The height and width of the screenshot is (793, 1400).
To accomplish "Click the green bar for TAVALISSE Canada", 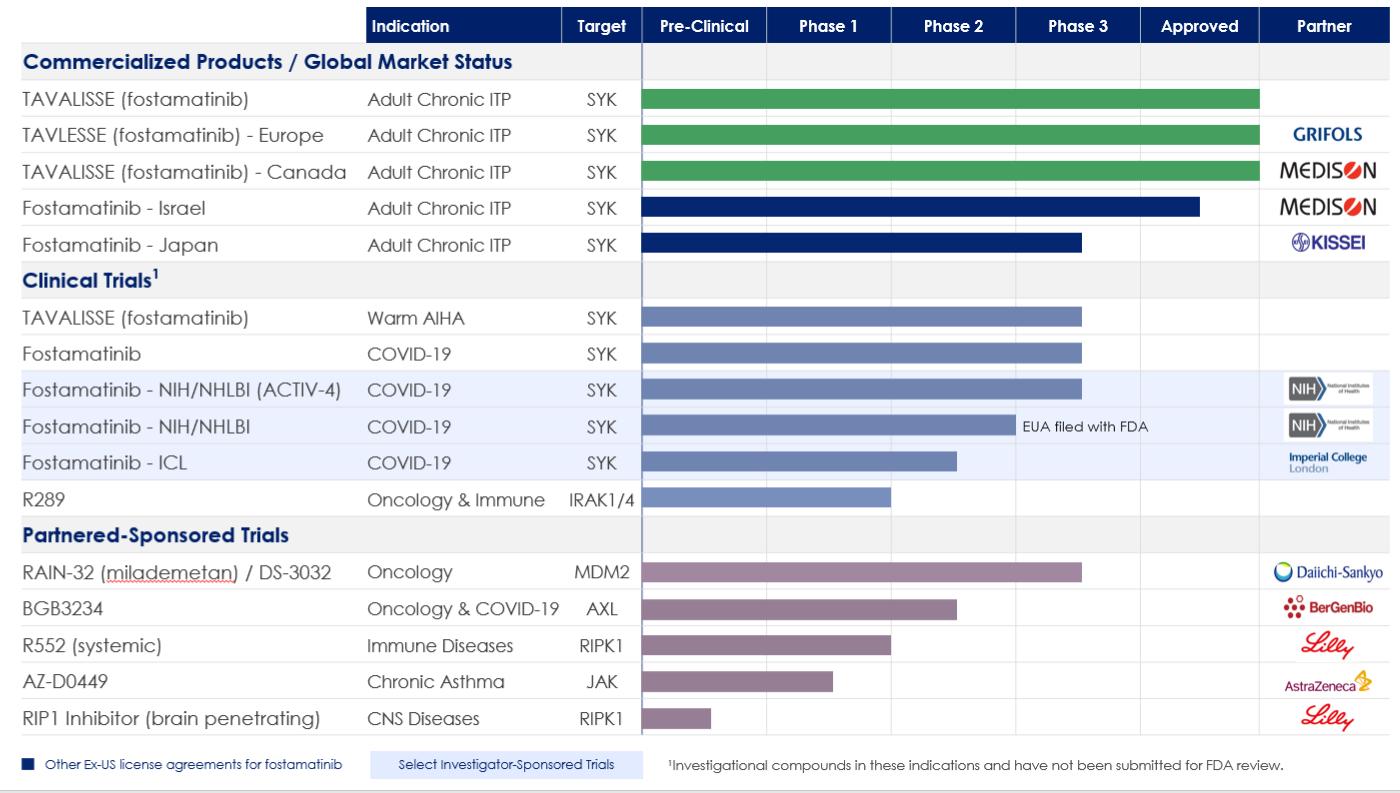I will pyautogui.click(x=951, y=171).
